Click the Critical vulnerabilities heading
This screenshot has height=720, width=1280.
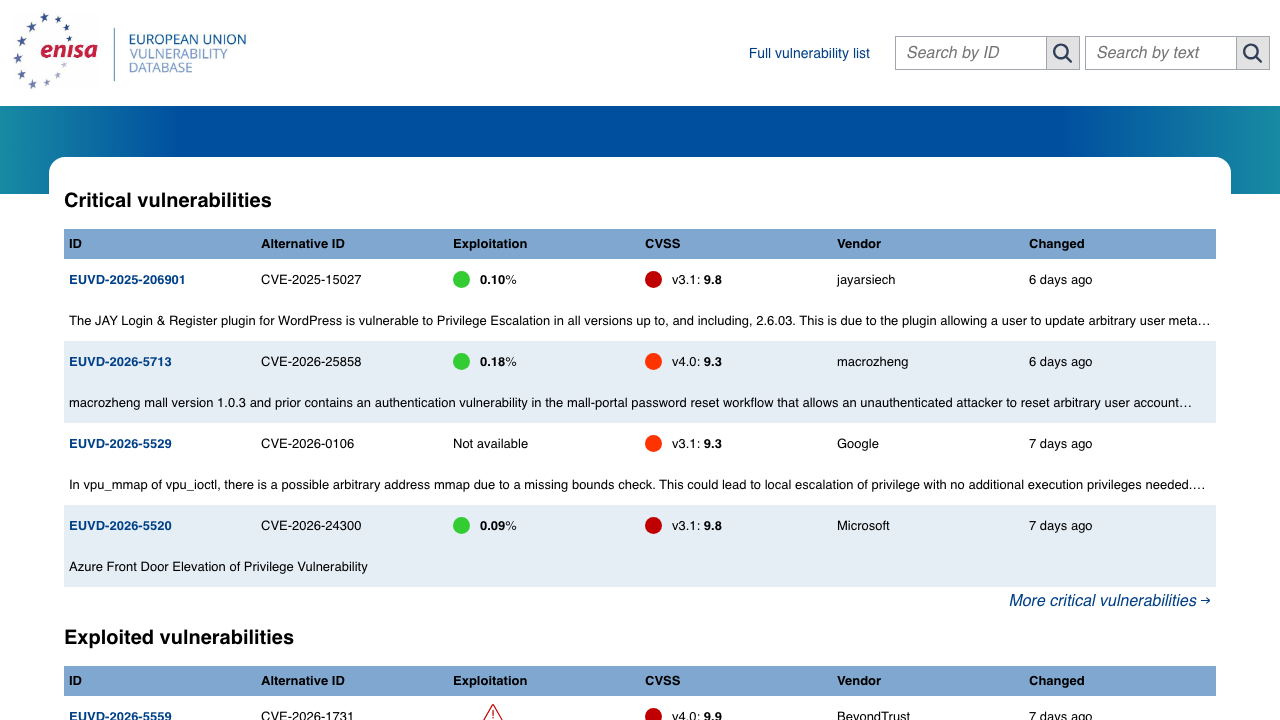[168, 200]
